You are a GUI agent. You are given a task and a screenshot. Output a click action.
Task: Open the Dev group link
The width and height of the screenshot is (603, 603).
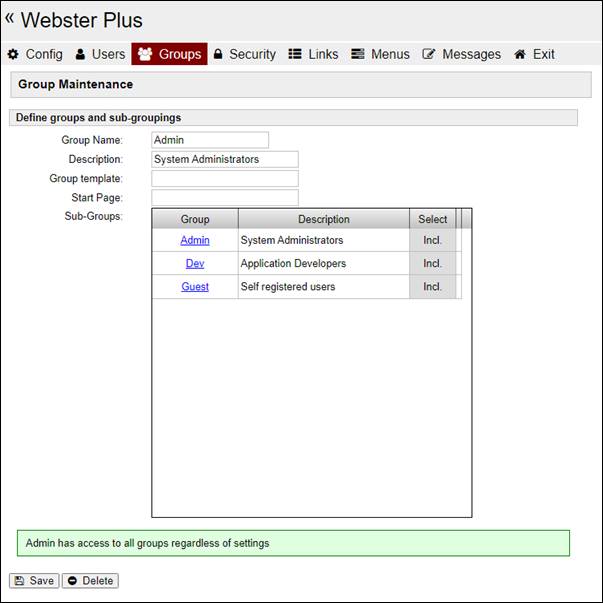[195, 264]
